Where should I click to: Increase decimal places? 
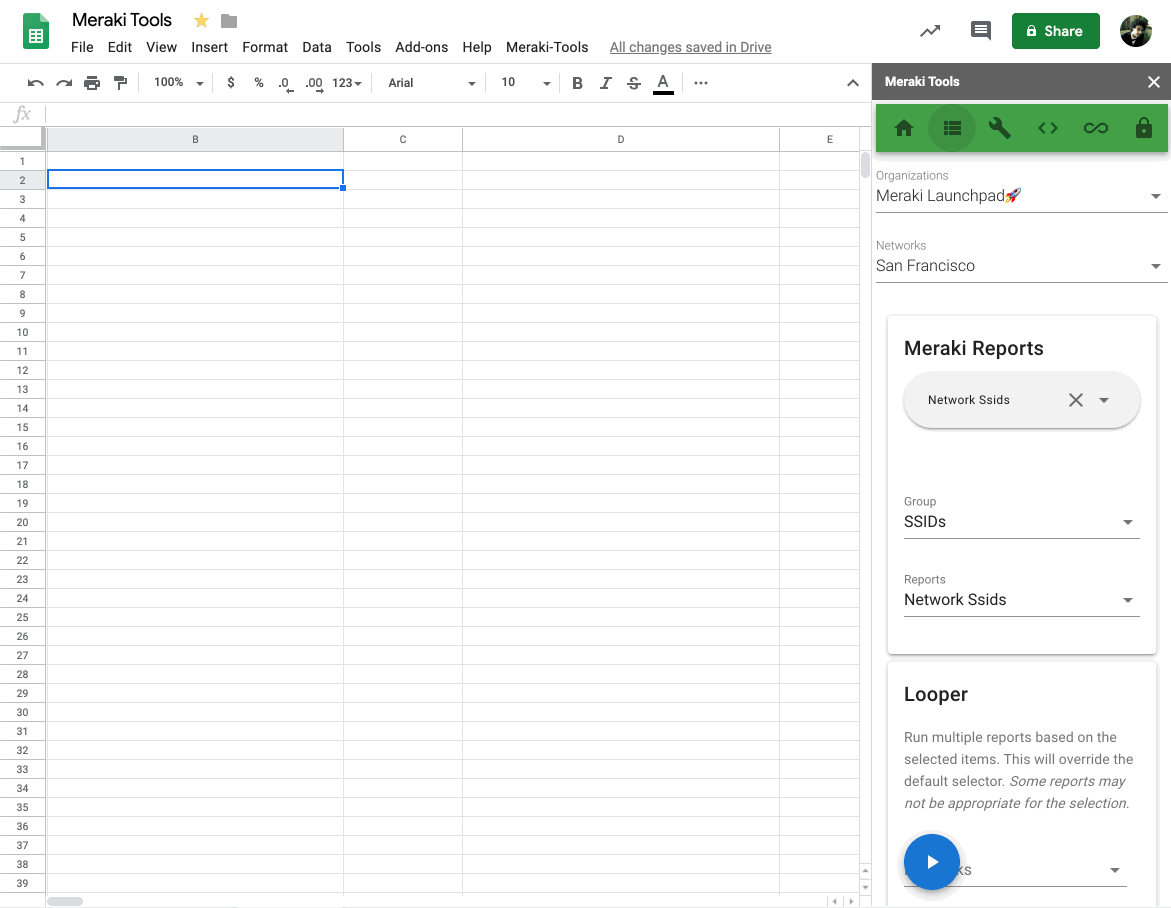coord(314,84)
